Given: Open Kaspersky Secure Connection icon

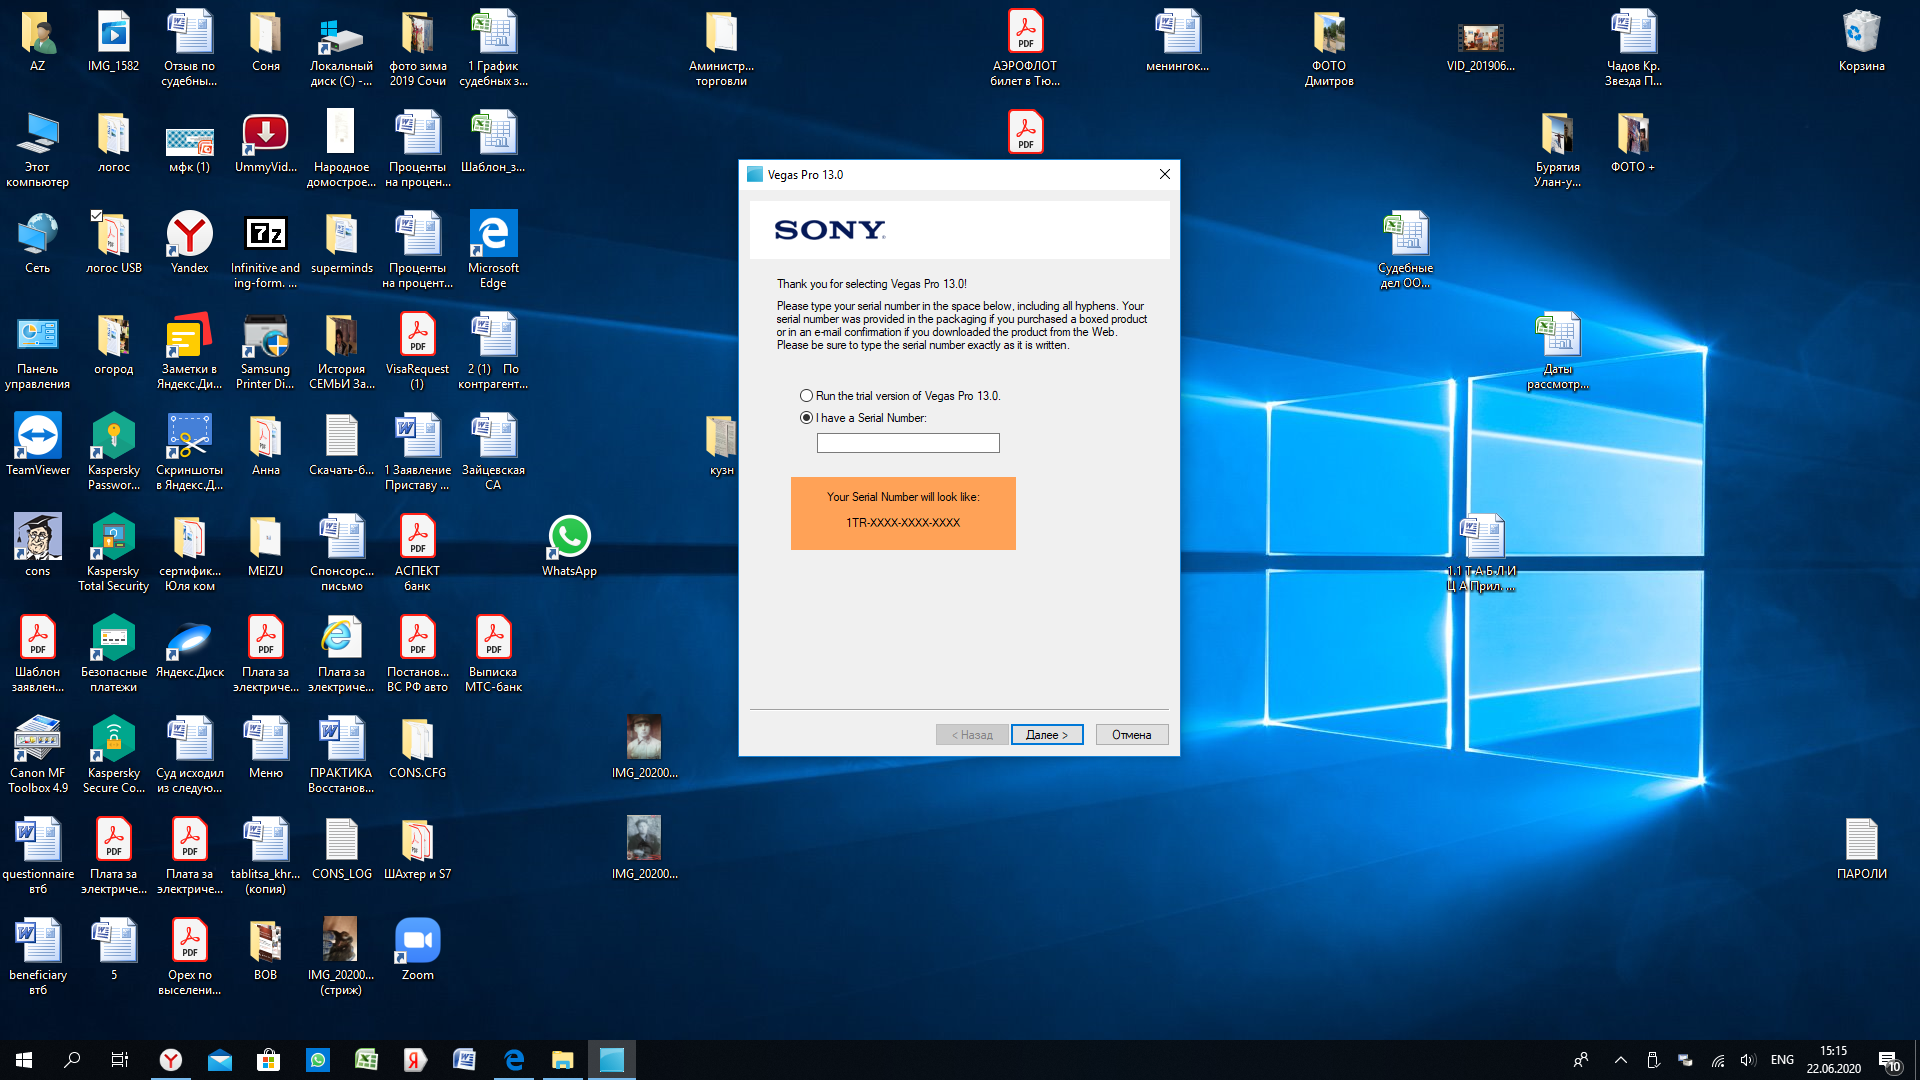Looking at the screenshot, I should [x=113, y=755].
